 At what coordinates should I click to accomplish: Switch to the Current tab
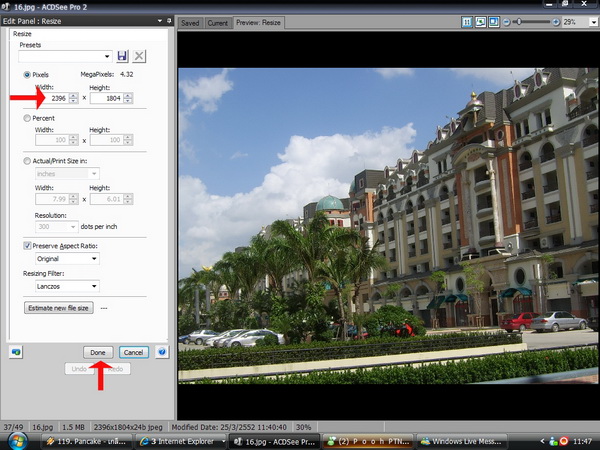pyautogui.click(x=217, y=22)
